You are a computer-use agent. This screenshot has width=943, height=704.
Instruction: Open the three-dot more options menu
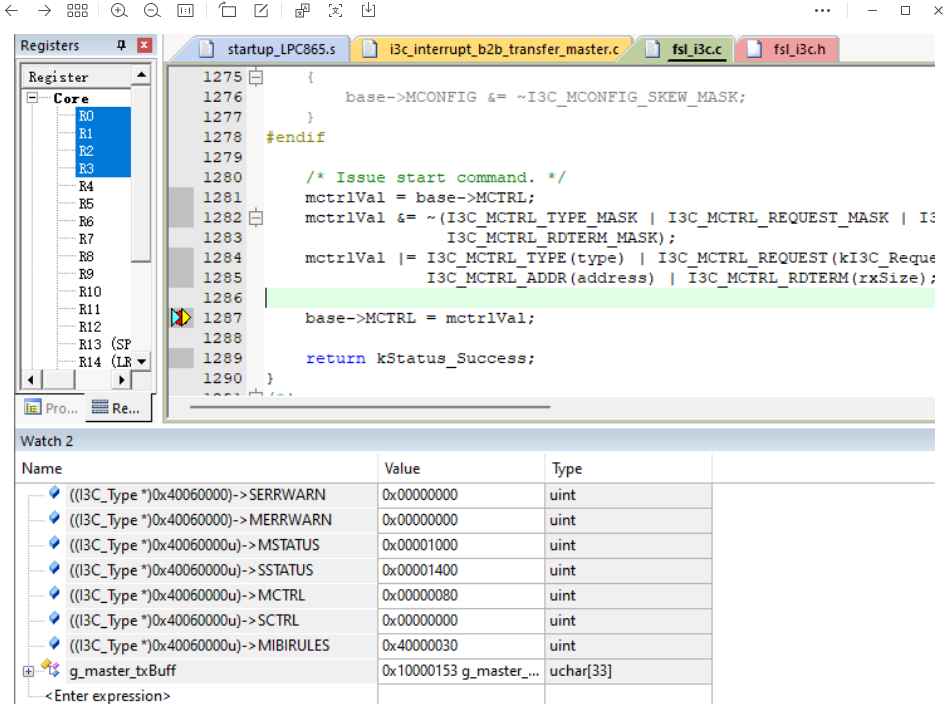pyautogui.click(x=822, y=10)
